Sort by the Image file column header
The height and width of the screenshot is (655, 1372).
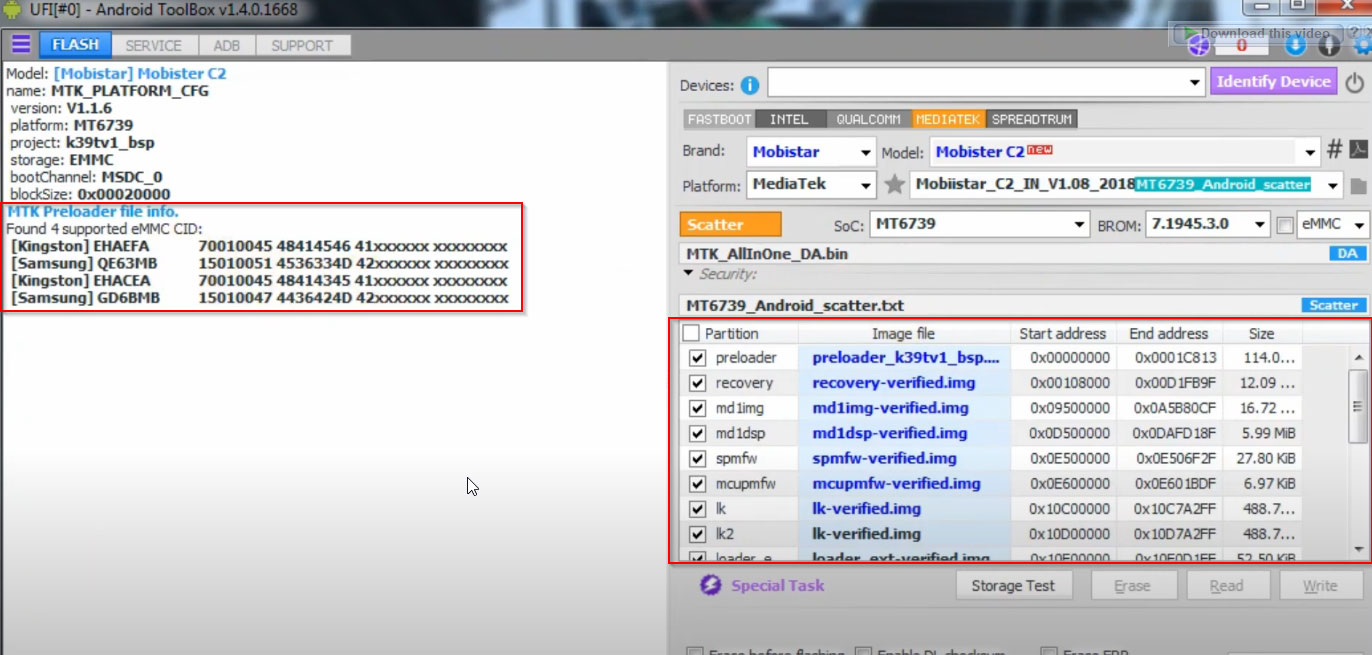coord(904,333)
